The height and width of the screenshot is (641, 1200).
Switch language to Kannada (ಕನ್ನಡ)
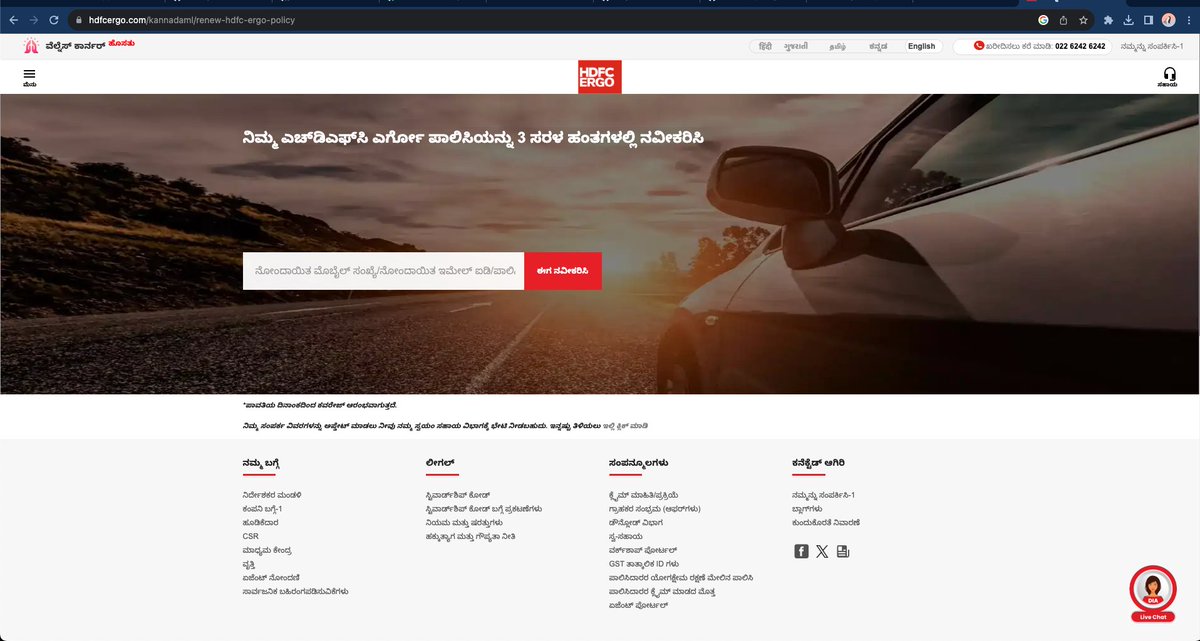877,46
